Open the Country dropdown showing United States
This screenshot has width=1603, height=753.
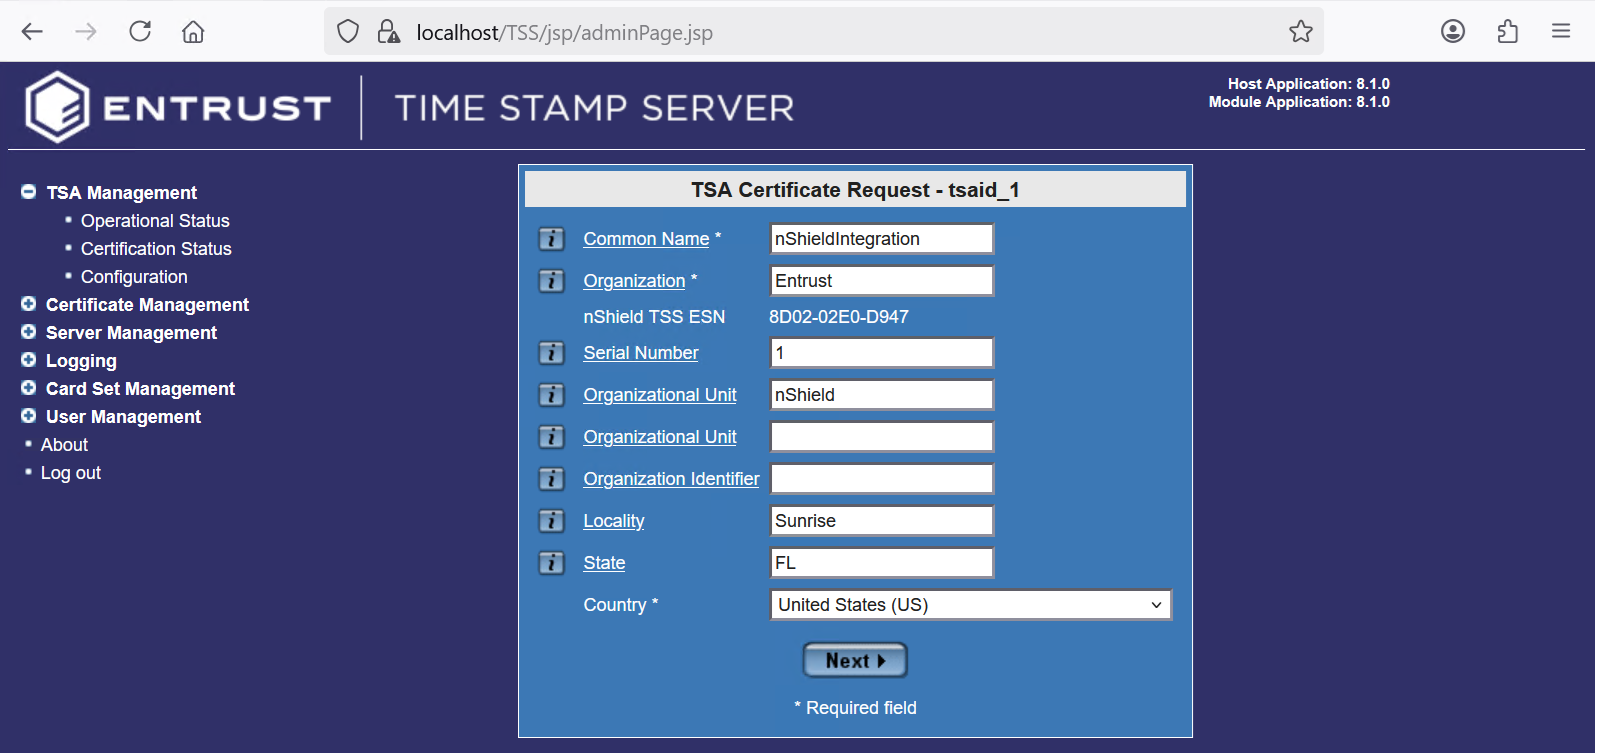[x=971, y=605]
